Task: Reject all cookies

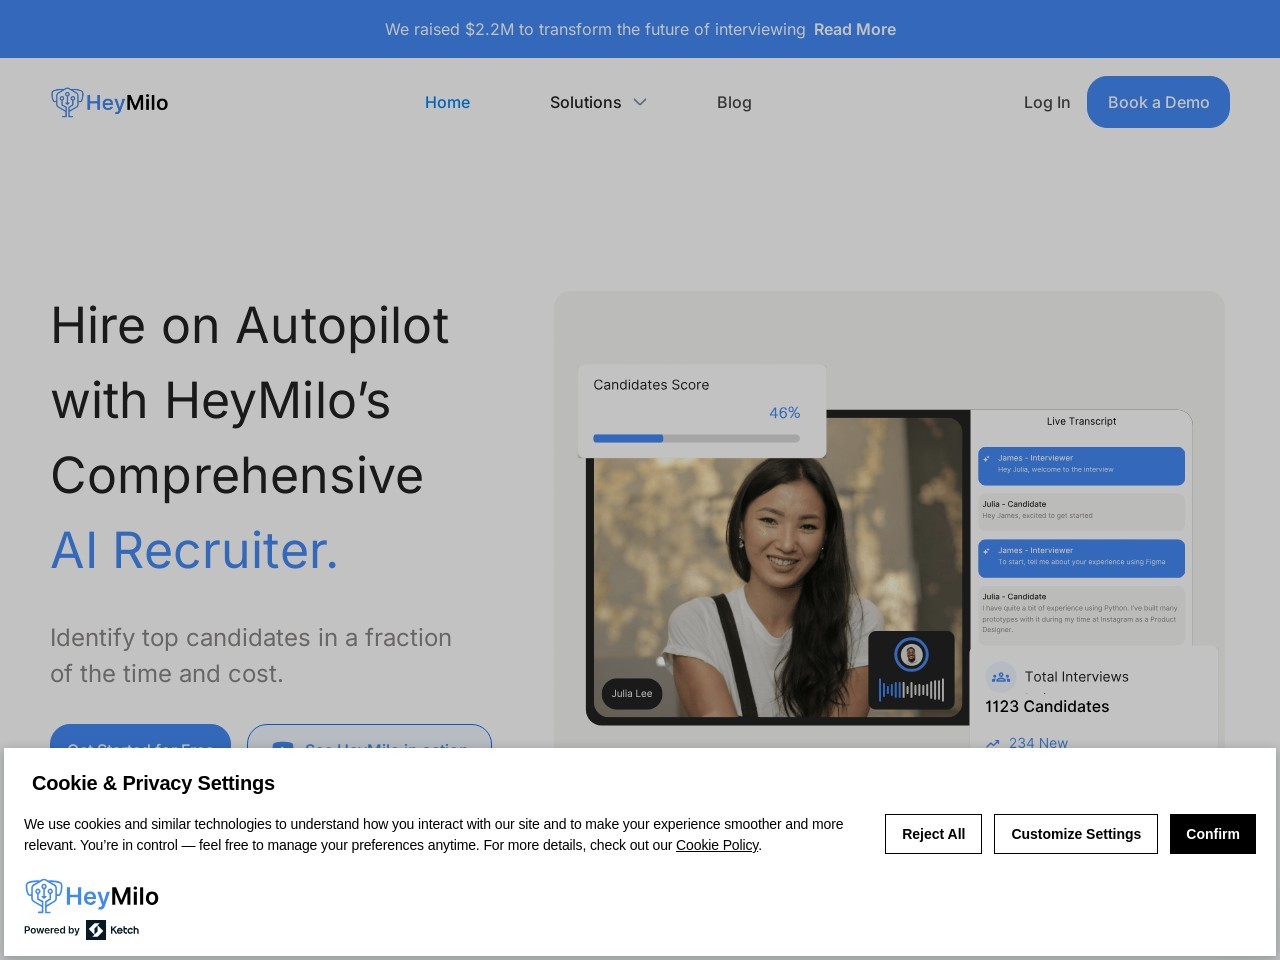Action: pyautogui.click(x=933, y=834)
